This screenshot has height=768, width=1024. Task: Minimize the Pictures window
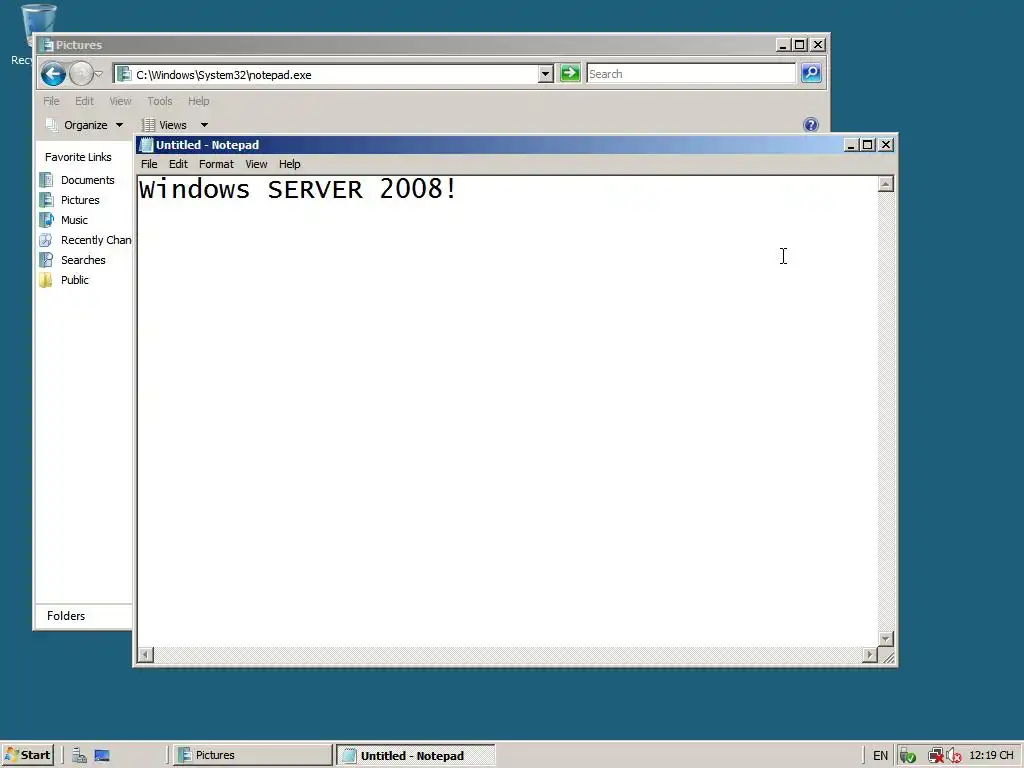782,45
